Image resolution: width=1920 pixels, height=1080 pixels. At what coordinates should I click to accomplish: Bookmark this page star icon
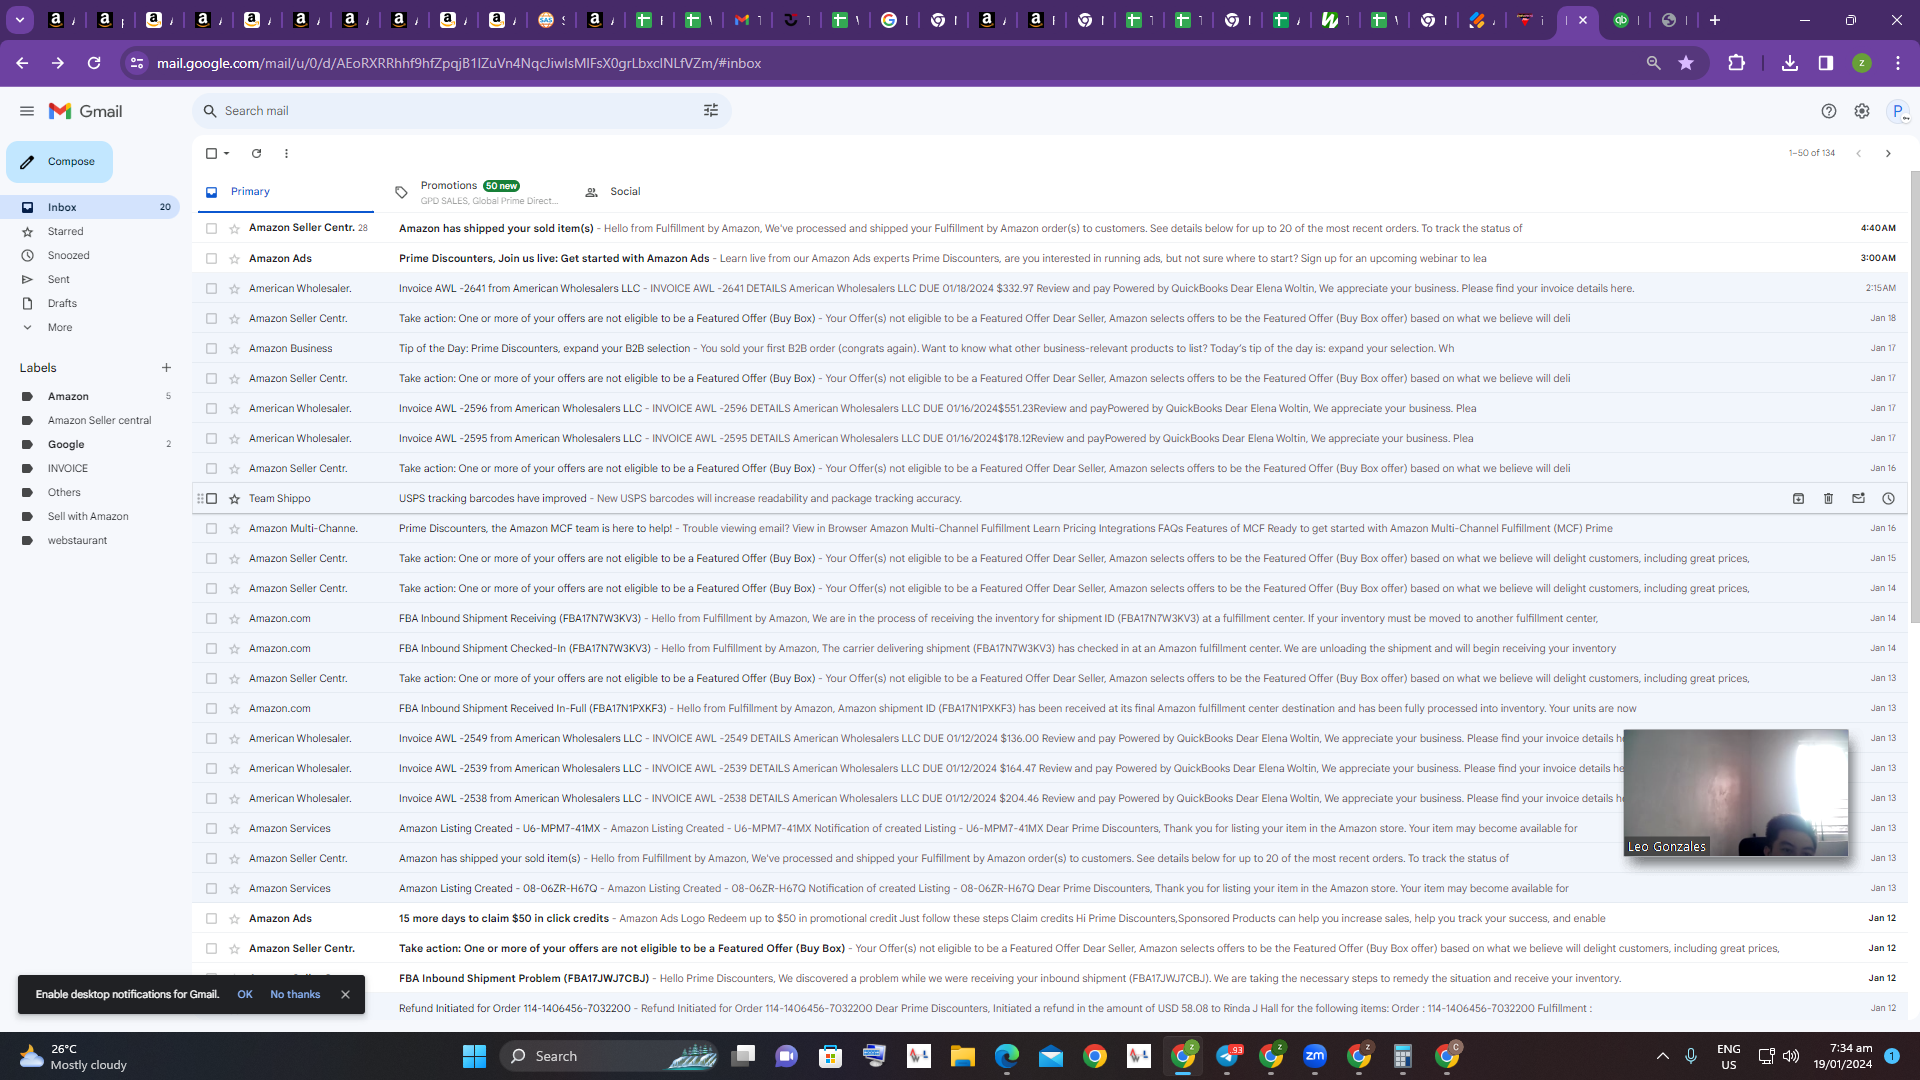point(1686,63)
